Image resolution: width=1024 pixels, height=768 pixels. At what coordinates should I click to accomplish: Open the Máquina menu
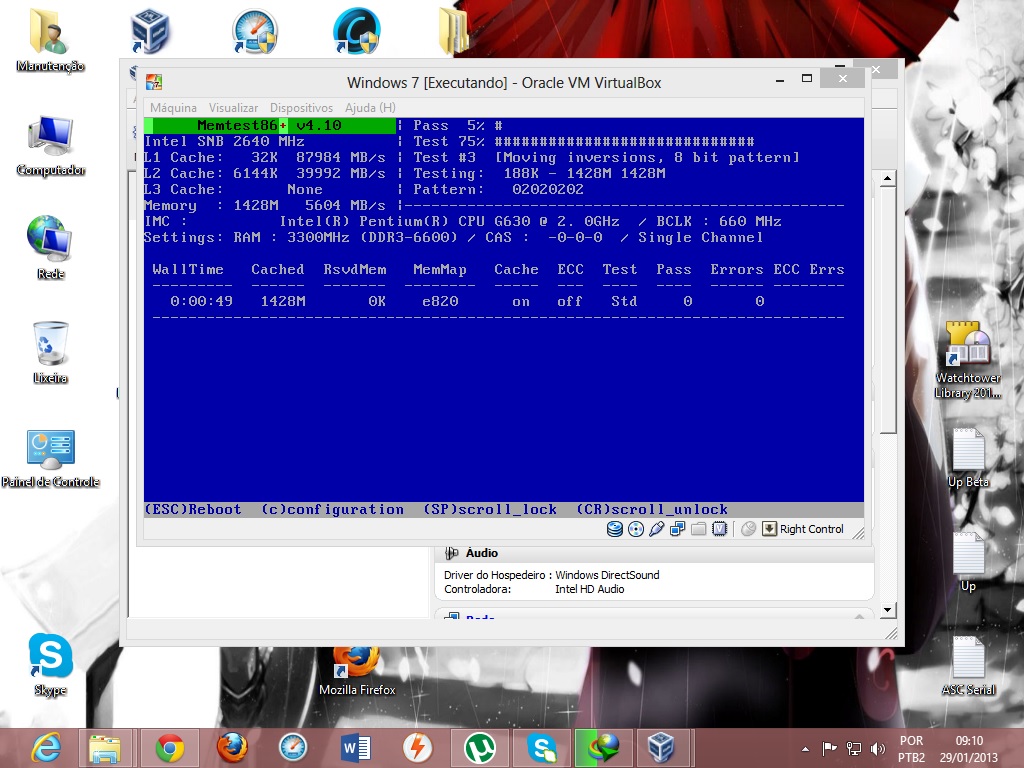(x=173, y=108)
